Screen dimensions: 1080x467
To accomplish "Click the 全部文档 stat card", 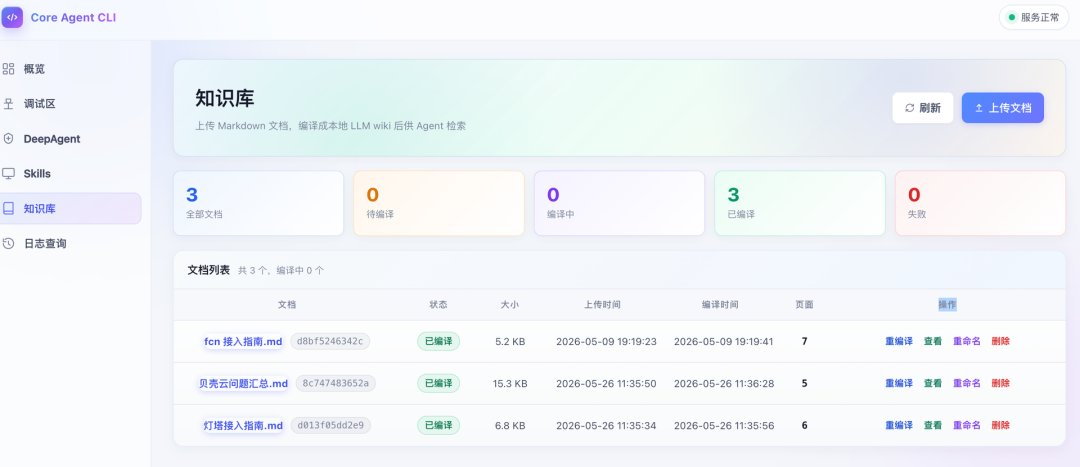I will click(x=258, y=203).
